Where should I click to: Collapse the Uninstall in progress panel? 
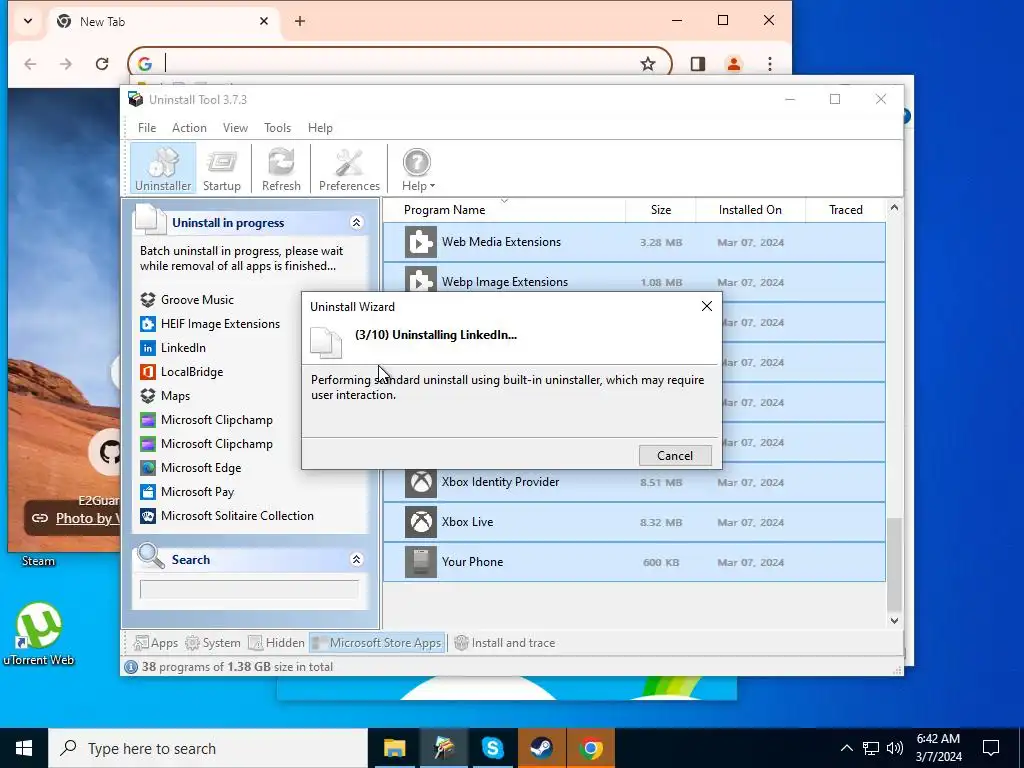tap(357, 223)
